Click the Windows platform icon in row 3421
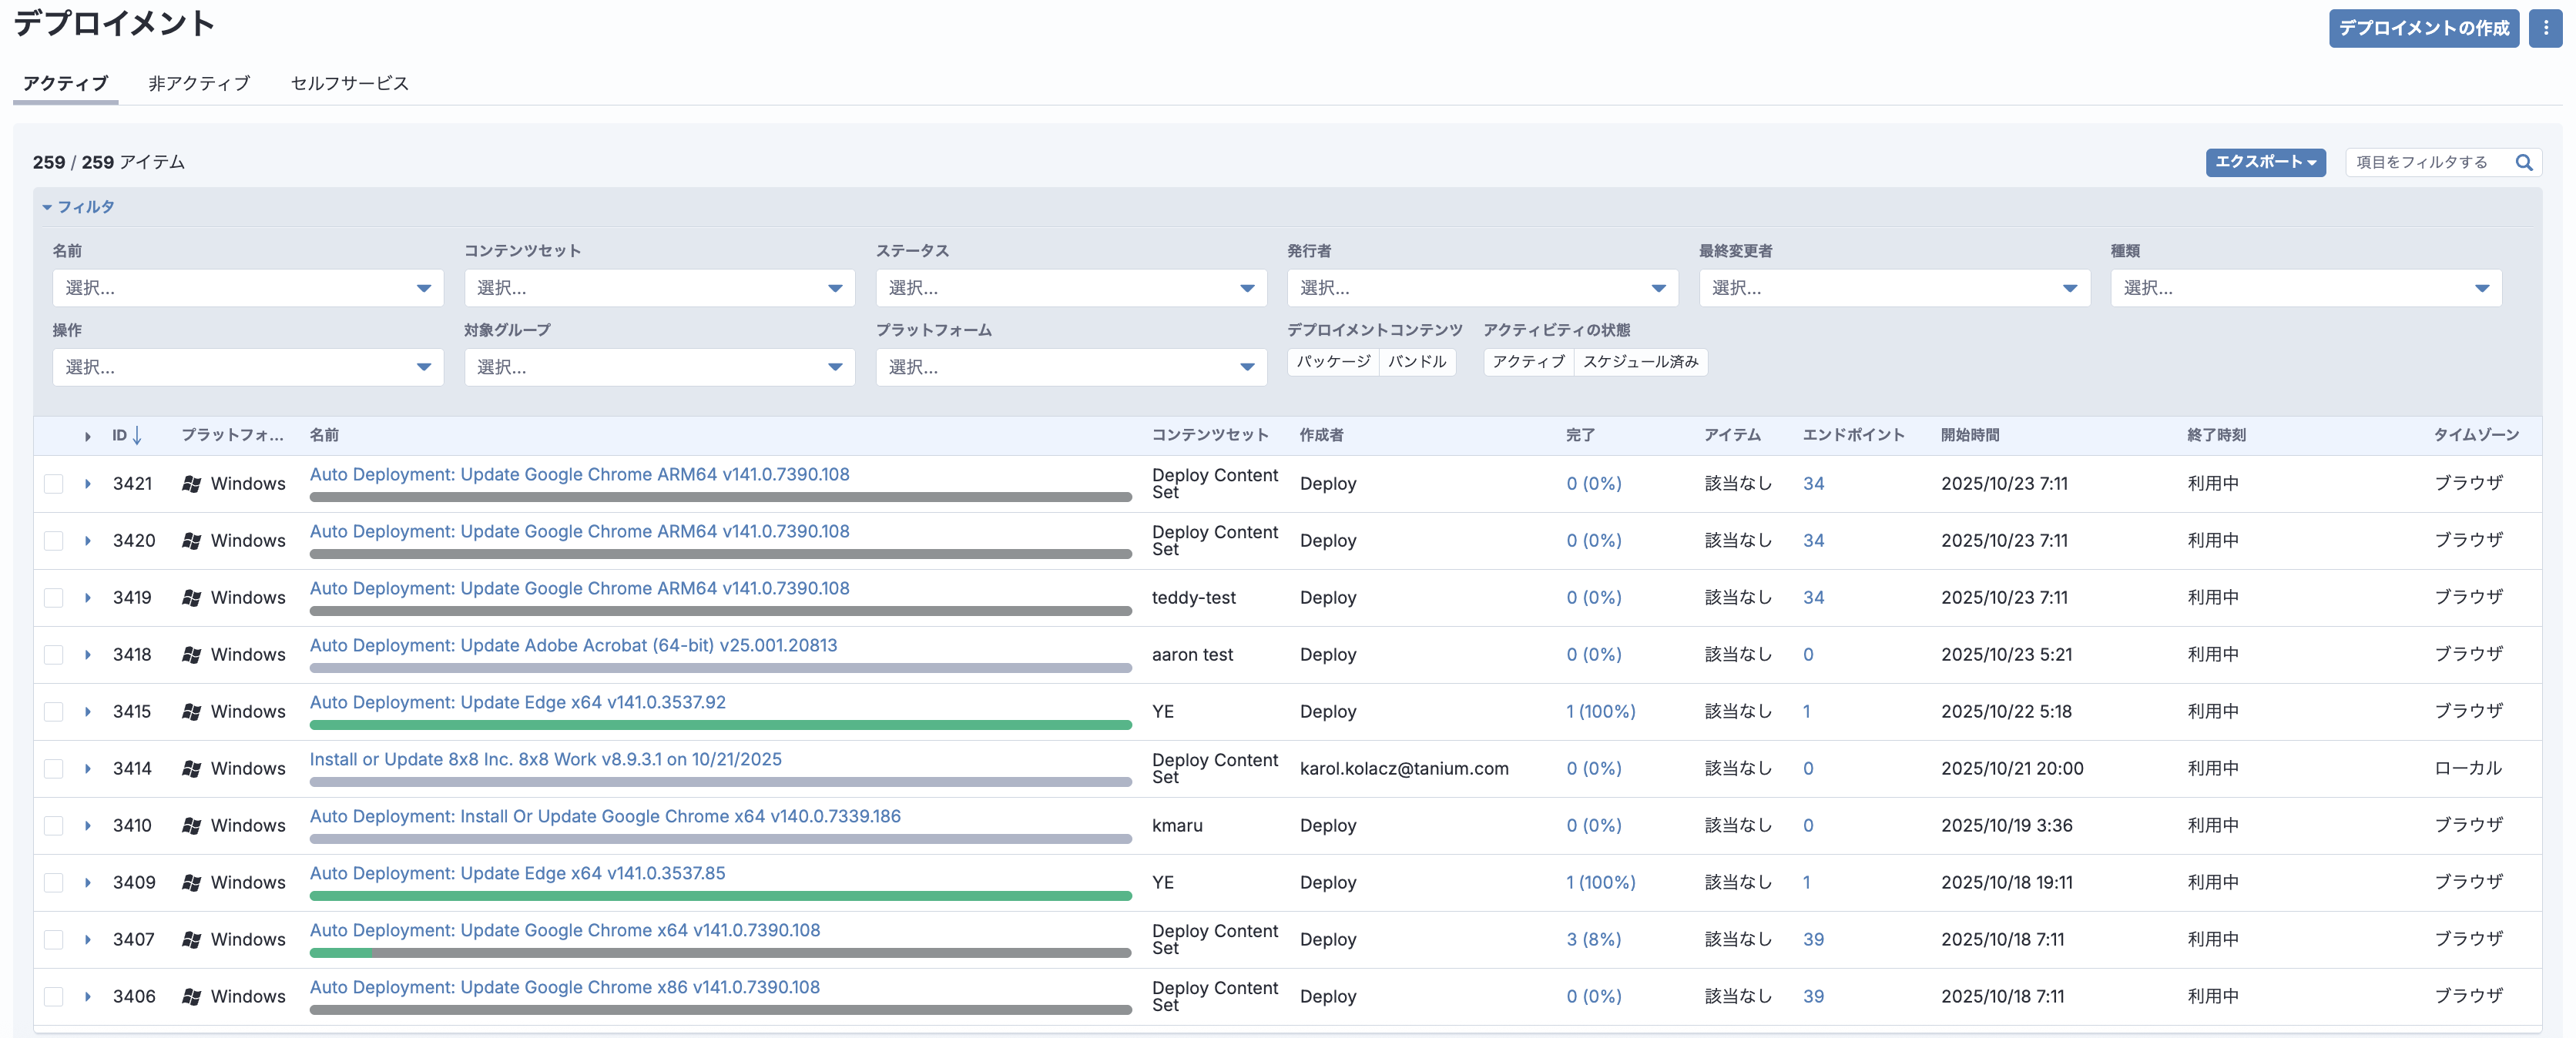The image size is (2576, 1038). click(x=192, y=484)
